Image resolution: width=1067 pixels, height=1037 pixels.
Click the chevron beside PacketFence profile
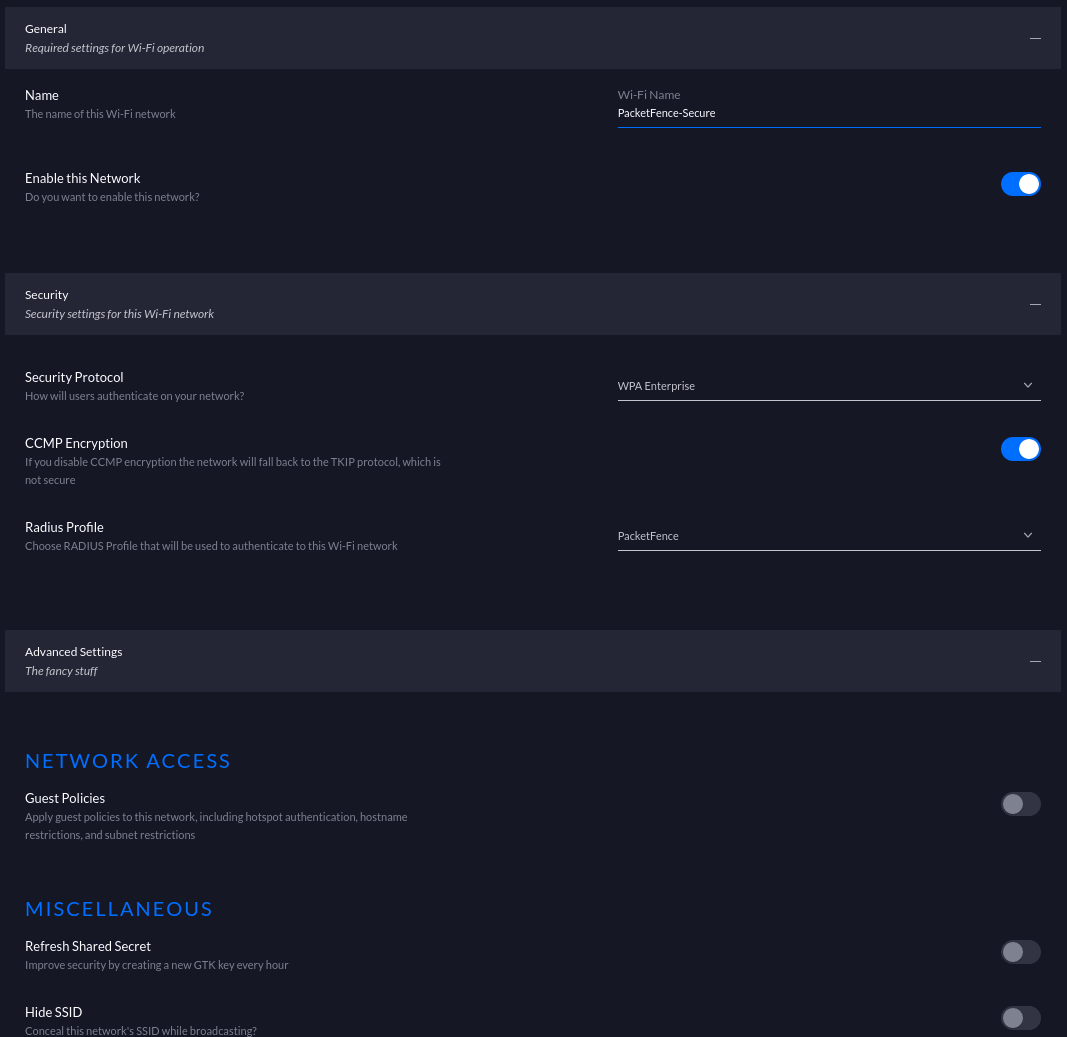click(x=1028, y=534)
